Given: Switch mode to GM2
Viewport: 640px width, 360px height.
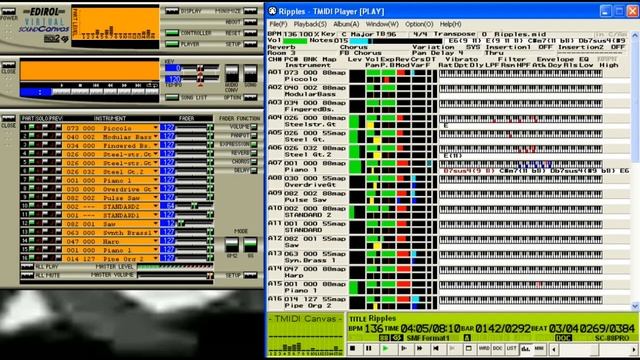Looking at the screenshot, I should click(x=231, y=245).
